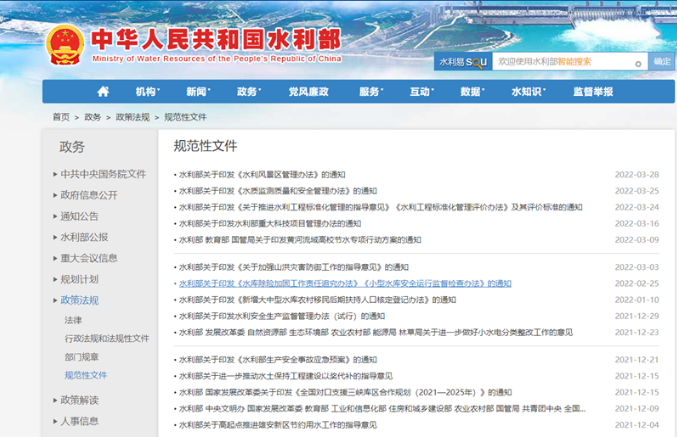Image resolution: width=677 pixels, height=438 pixels.
Task: Click the gear icon in search box
Action: pos(638,64)
